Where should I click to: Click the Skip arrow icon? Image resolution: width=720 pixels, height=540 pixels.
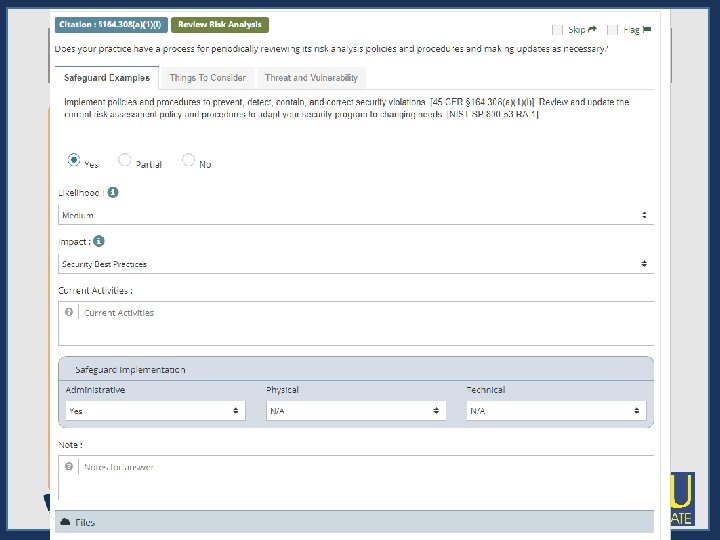(592, 29)
